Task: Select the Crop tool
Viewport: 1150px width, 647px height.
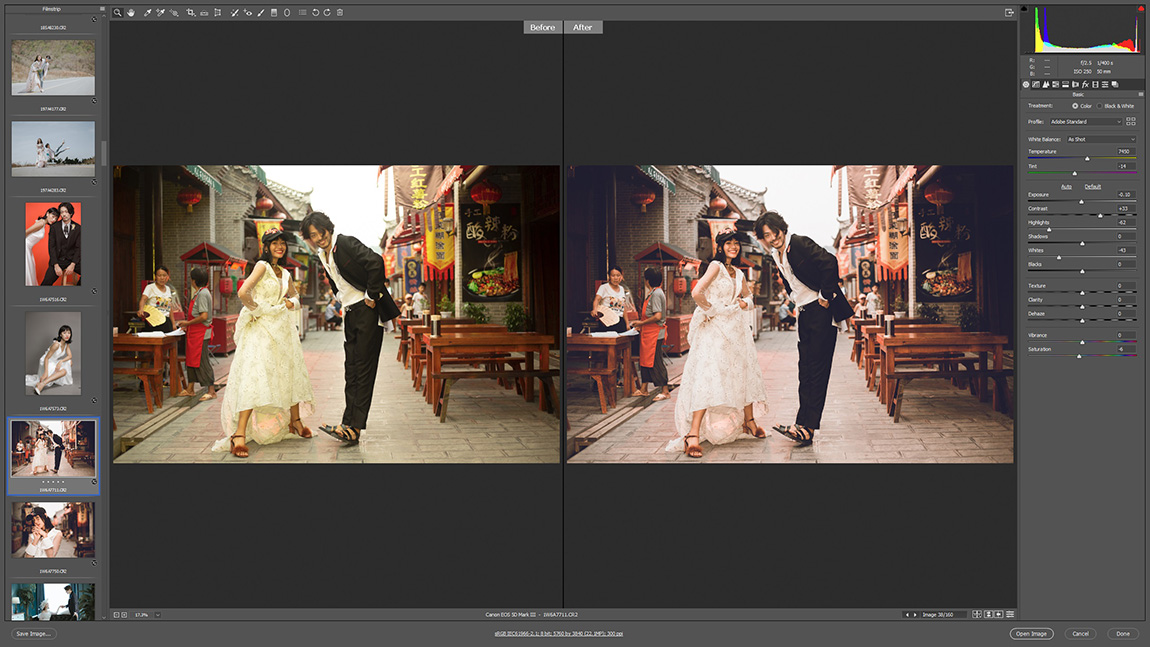Action: point(191,12)
